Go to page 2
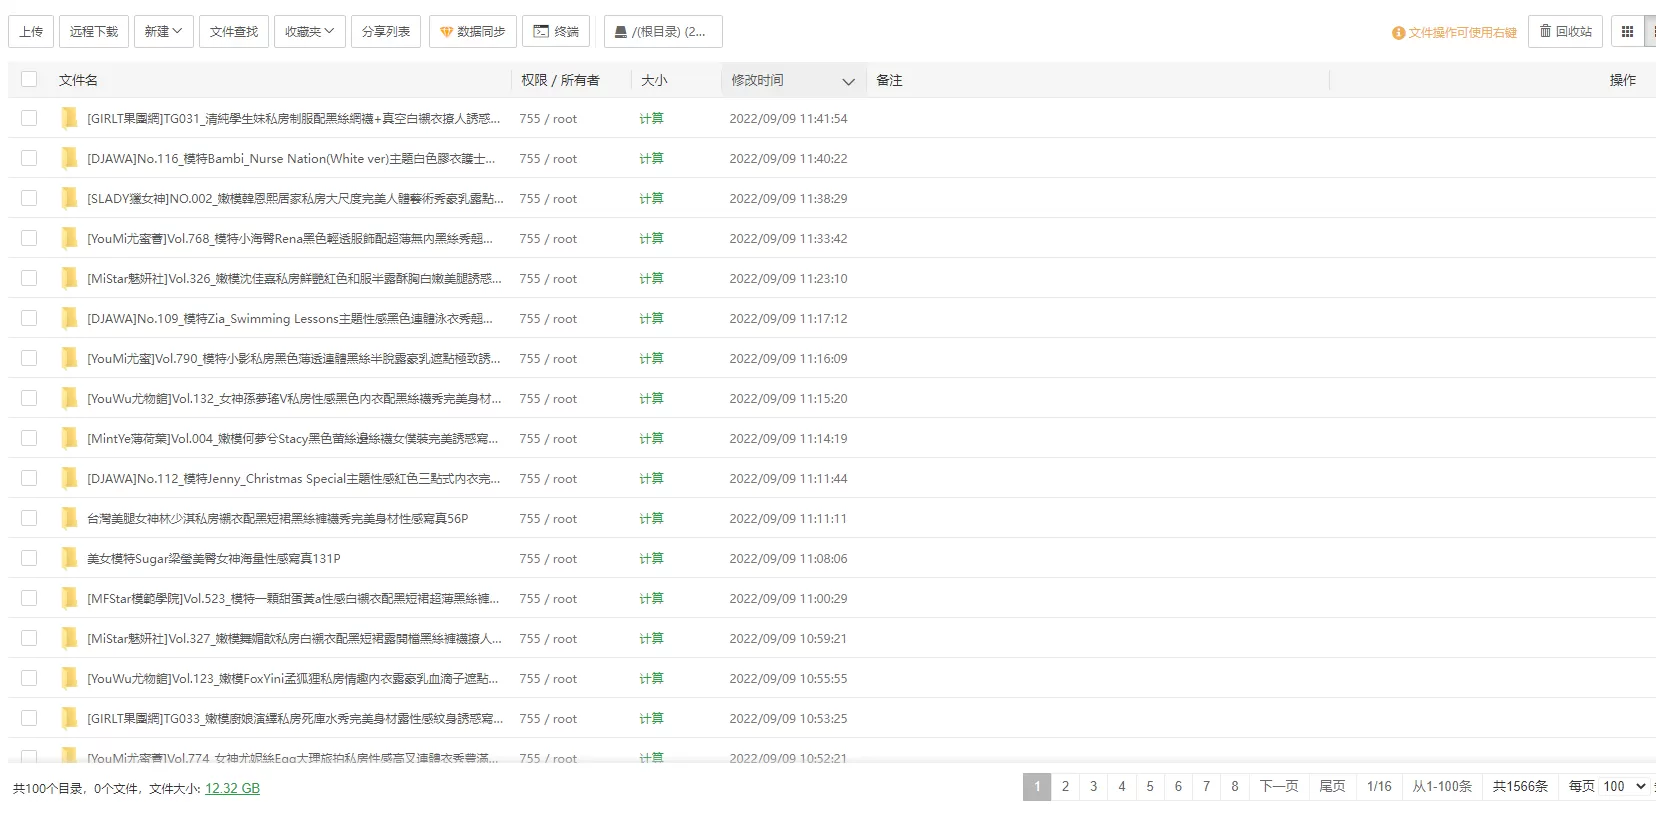This screenshot has height=823, width=1656. pyautogui.click(x=1065, y=786)
